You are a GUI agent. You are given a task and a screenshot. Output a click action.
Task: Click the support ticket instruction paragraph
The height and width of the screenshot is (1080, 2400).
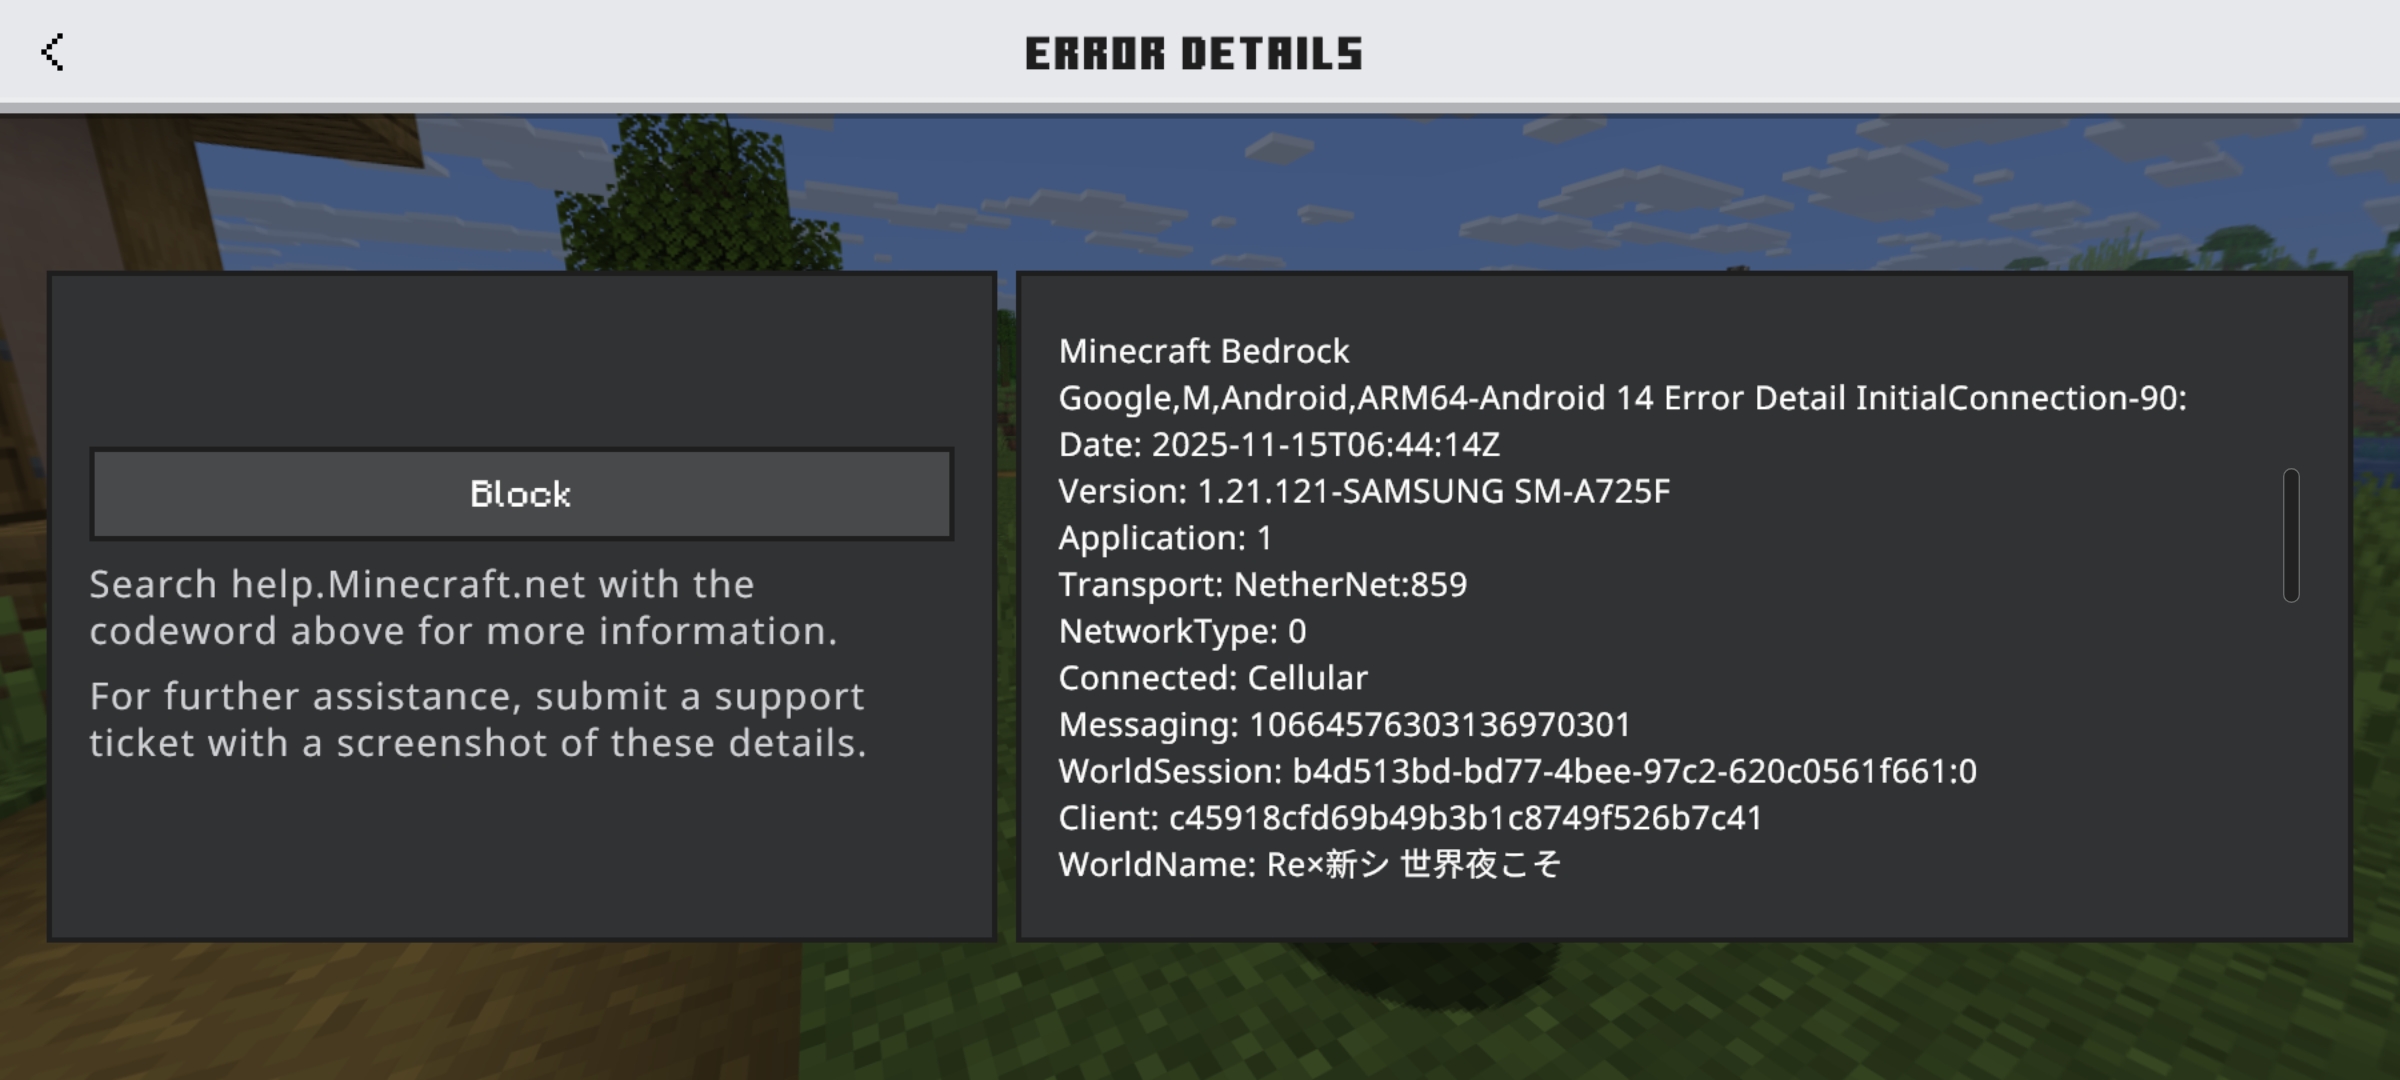click(478, 720)
